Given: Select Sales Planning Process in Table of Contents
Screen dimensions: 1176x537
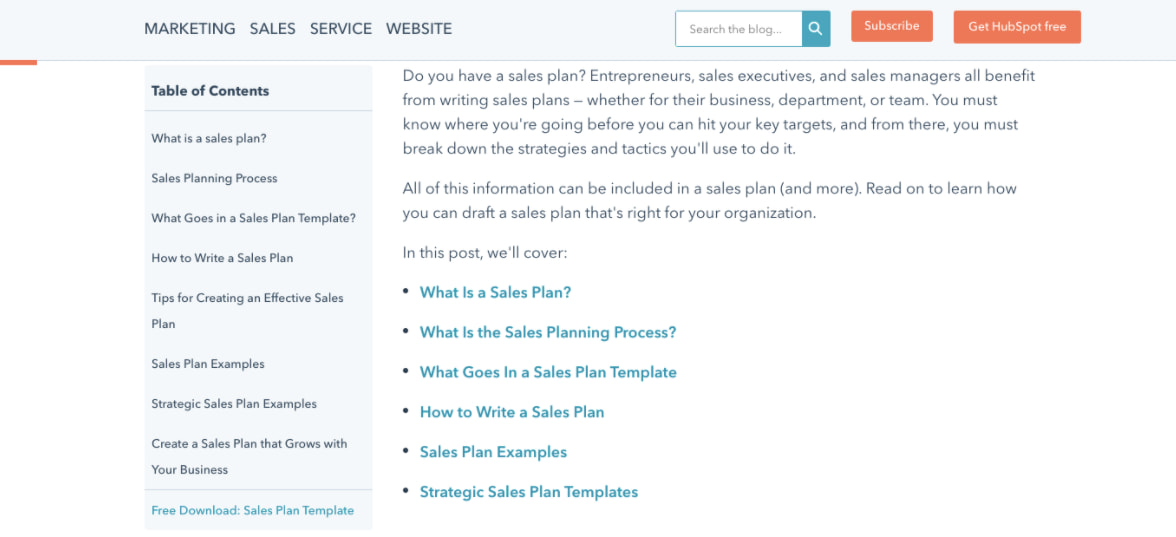Looking at the screenshot, I should point(214,178).
